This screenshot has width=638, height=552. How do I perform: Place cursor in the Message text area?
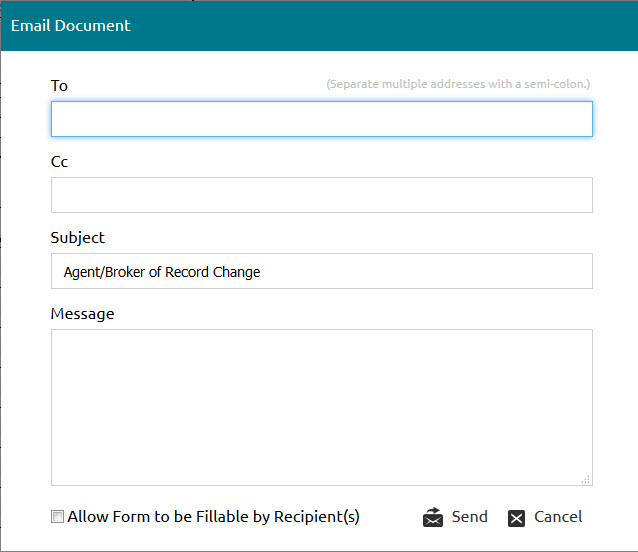321,407
